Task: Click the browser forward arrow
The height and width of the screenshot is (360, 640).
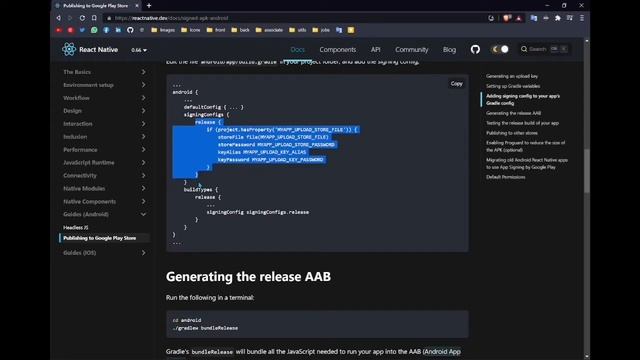Action: (70, 18)
